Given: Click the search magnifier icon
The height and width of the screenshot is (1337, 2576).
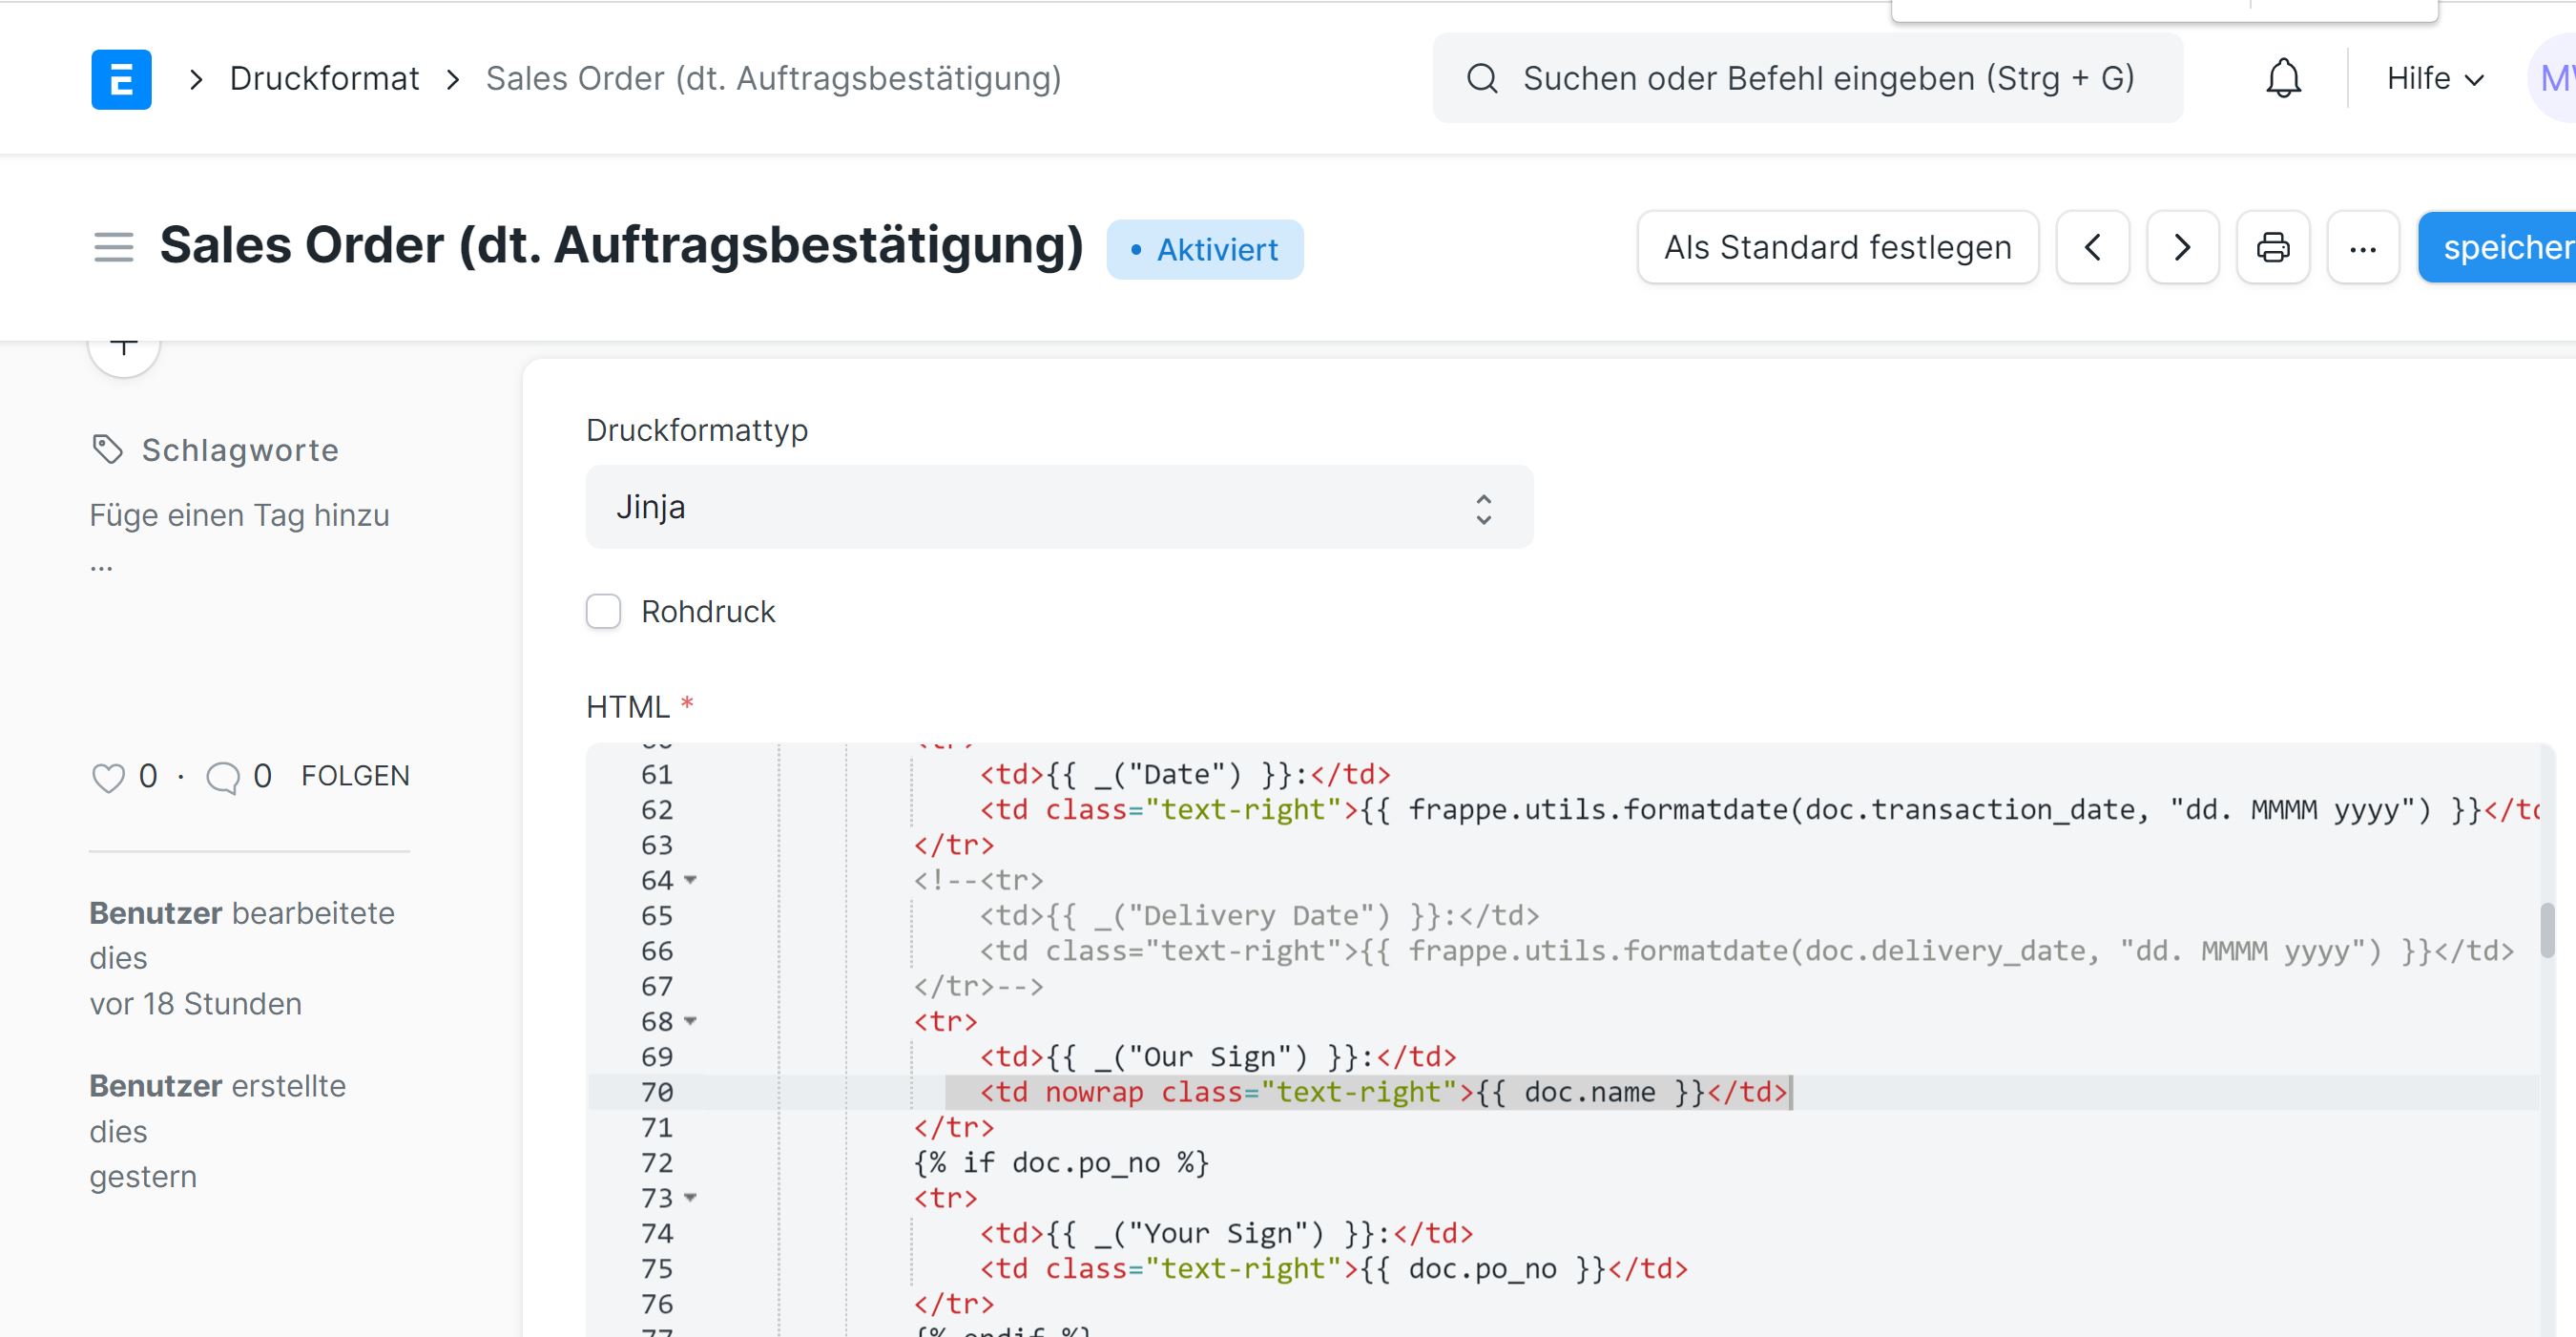Looking at the screenshot, I should click(1482, 78).
